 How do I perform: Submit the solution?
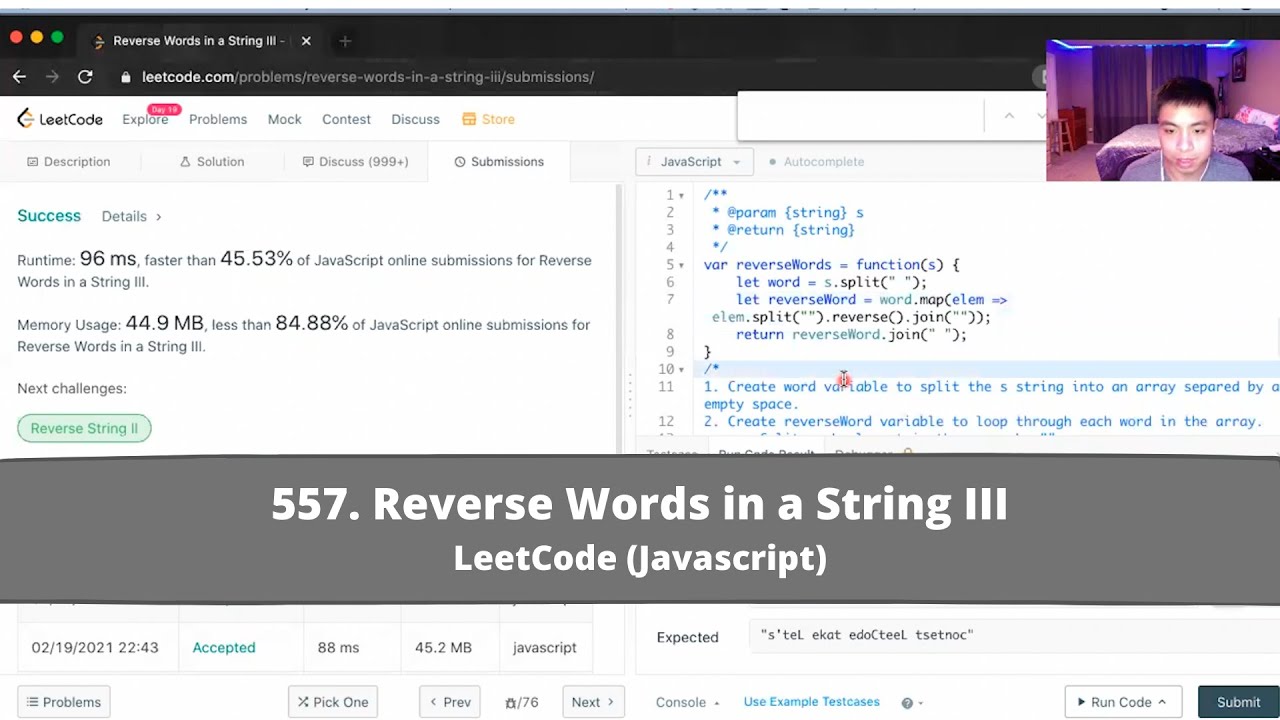pyautogui.click(x=1238, y=702)
